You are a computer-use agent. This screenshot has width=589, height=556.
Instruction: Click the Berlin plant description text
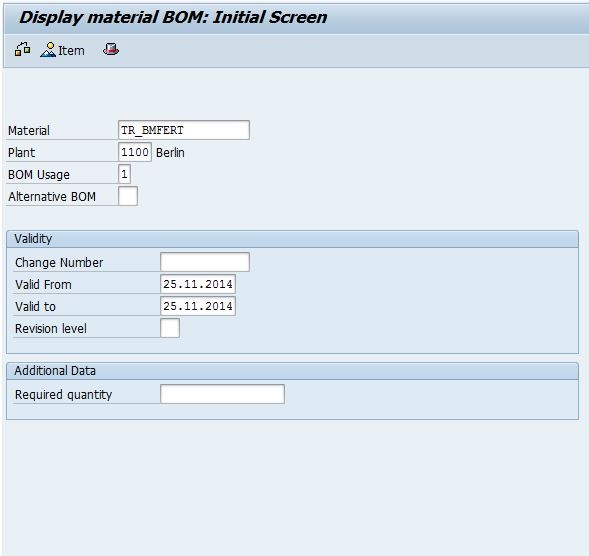(x=170, y=153)
